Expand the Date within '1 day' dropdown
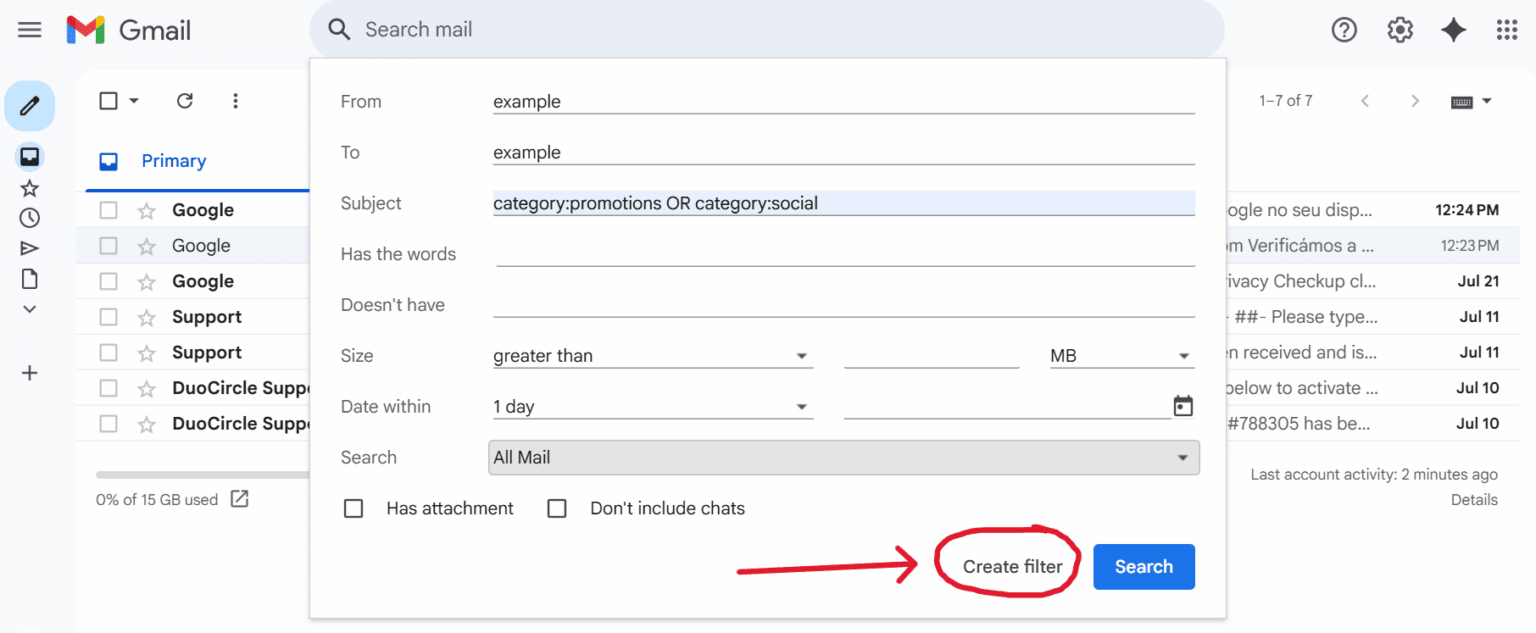1536x633 pixels. tap(652, 406)
